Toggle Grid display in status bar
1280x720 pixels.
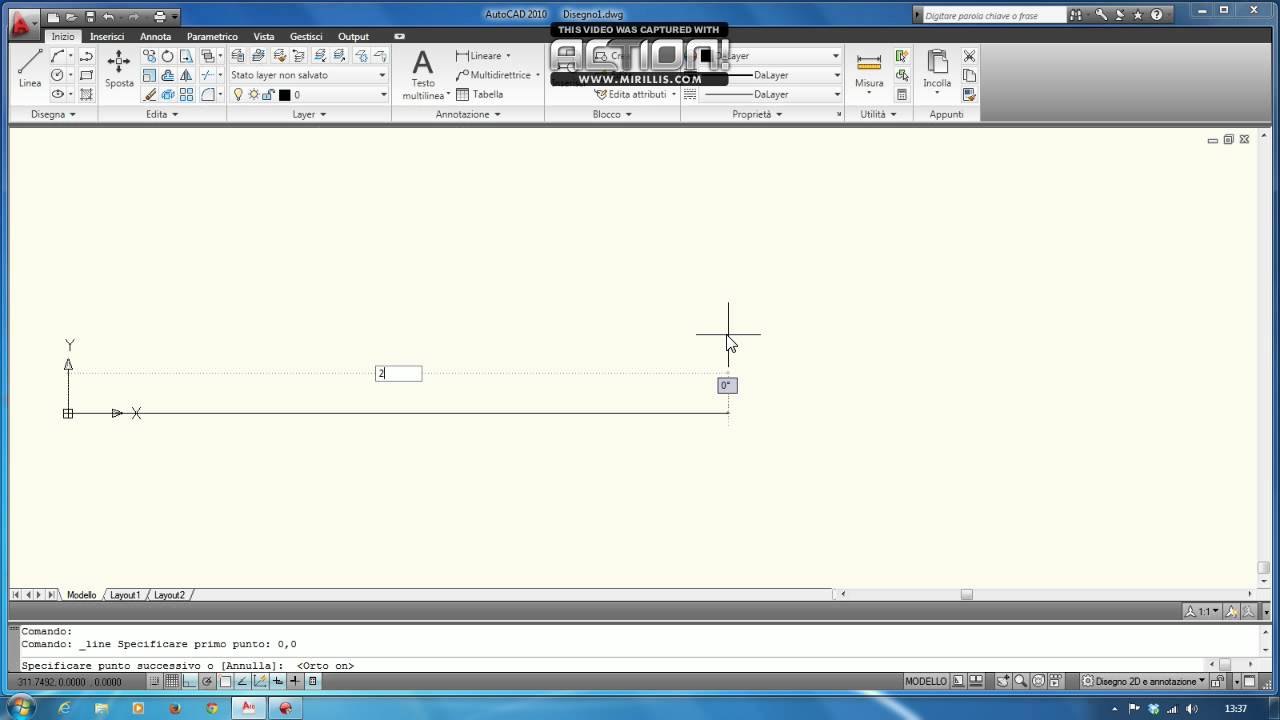click(172, 681)
